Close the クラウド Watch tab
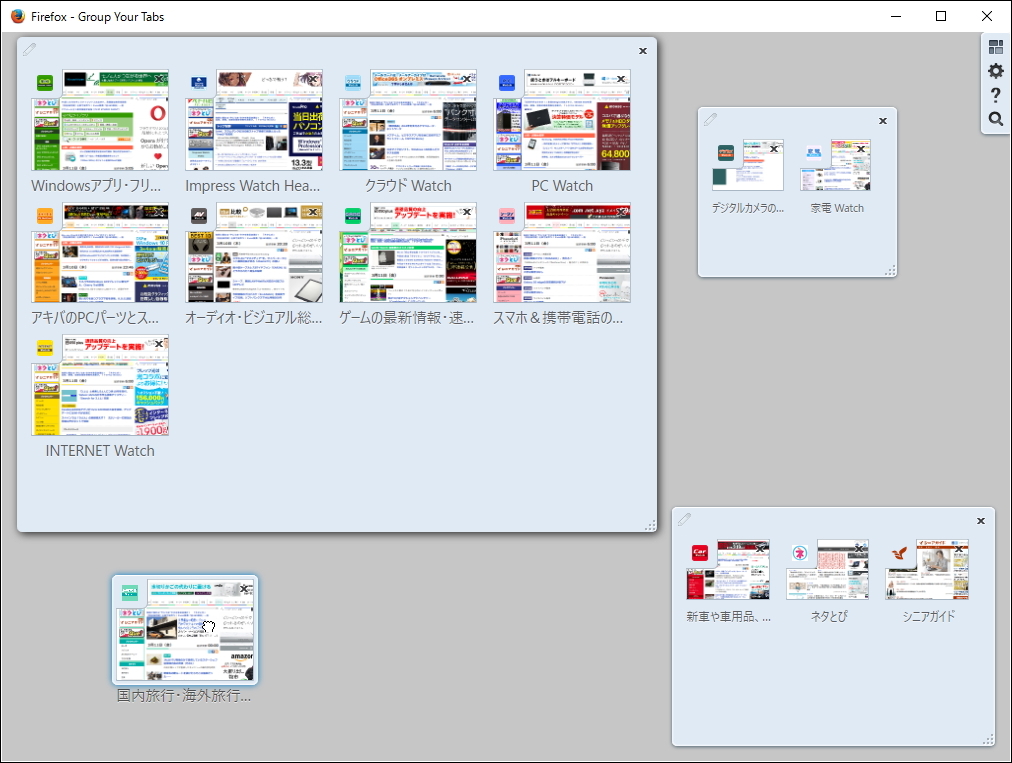Viewport: 1012px width, 763px height. coord(467,79)
